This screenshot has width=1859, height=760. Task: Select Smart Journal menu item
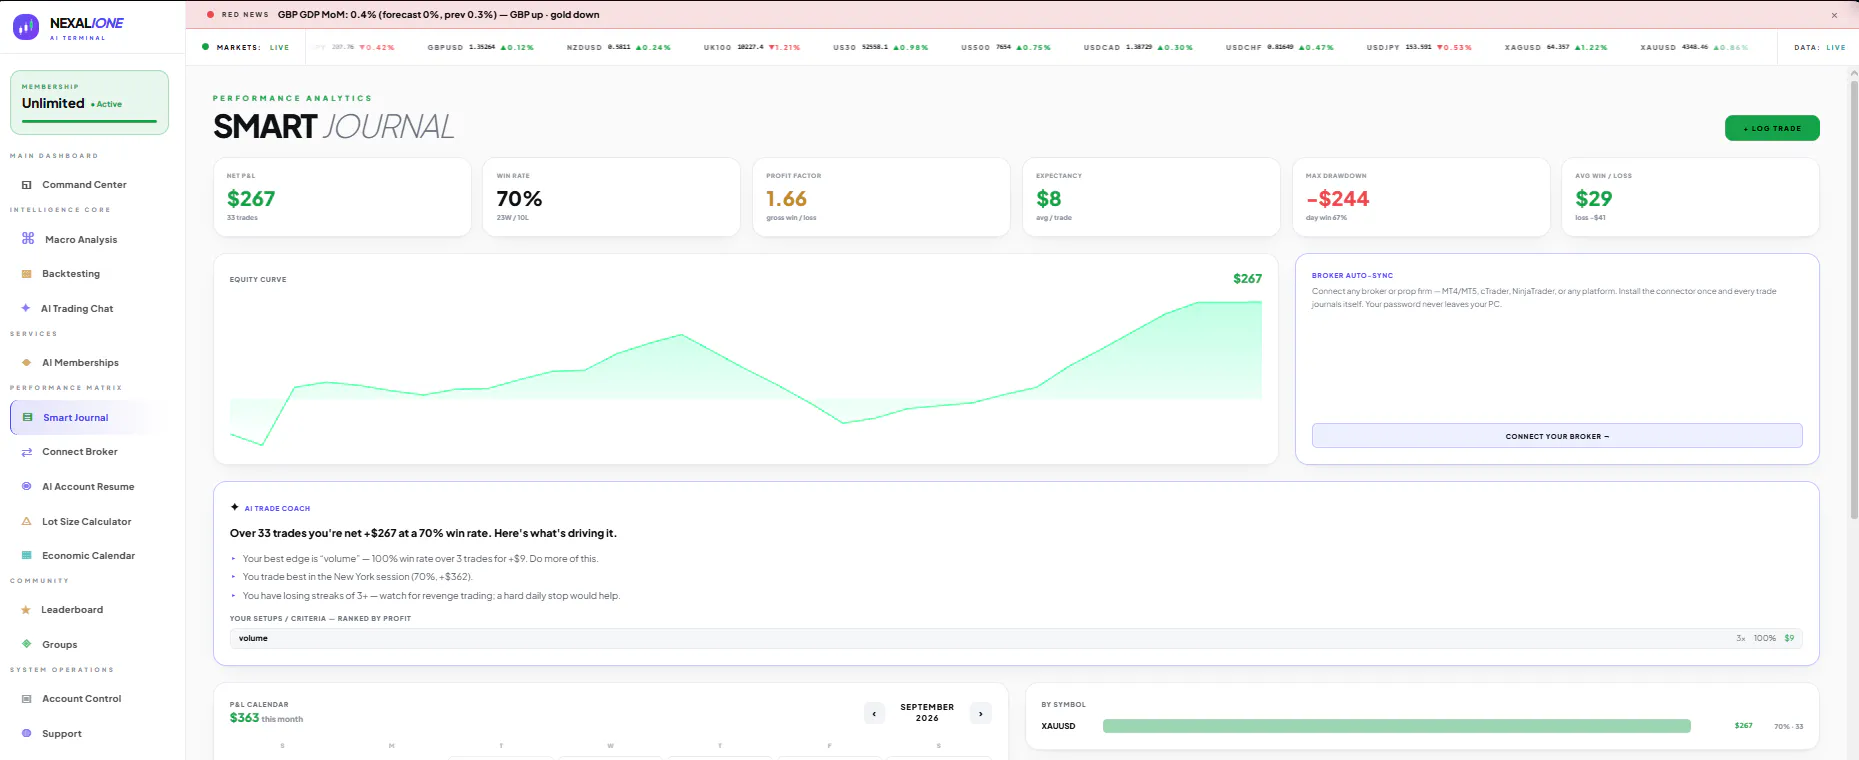pyautogui.click(x=78, y=418)
